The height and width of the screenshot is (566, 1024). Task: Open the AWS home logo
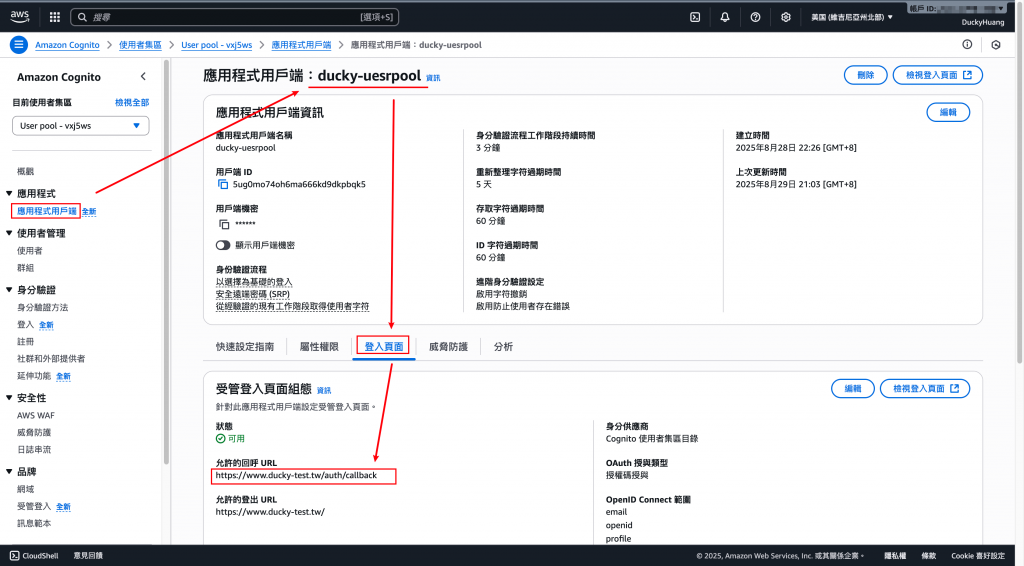tap(20, 16)
